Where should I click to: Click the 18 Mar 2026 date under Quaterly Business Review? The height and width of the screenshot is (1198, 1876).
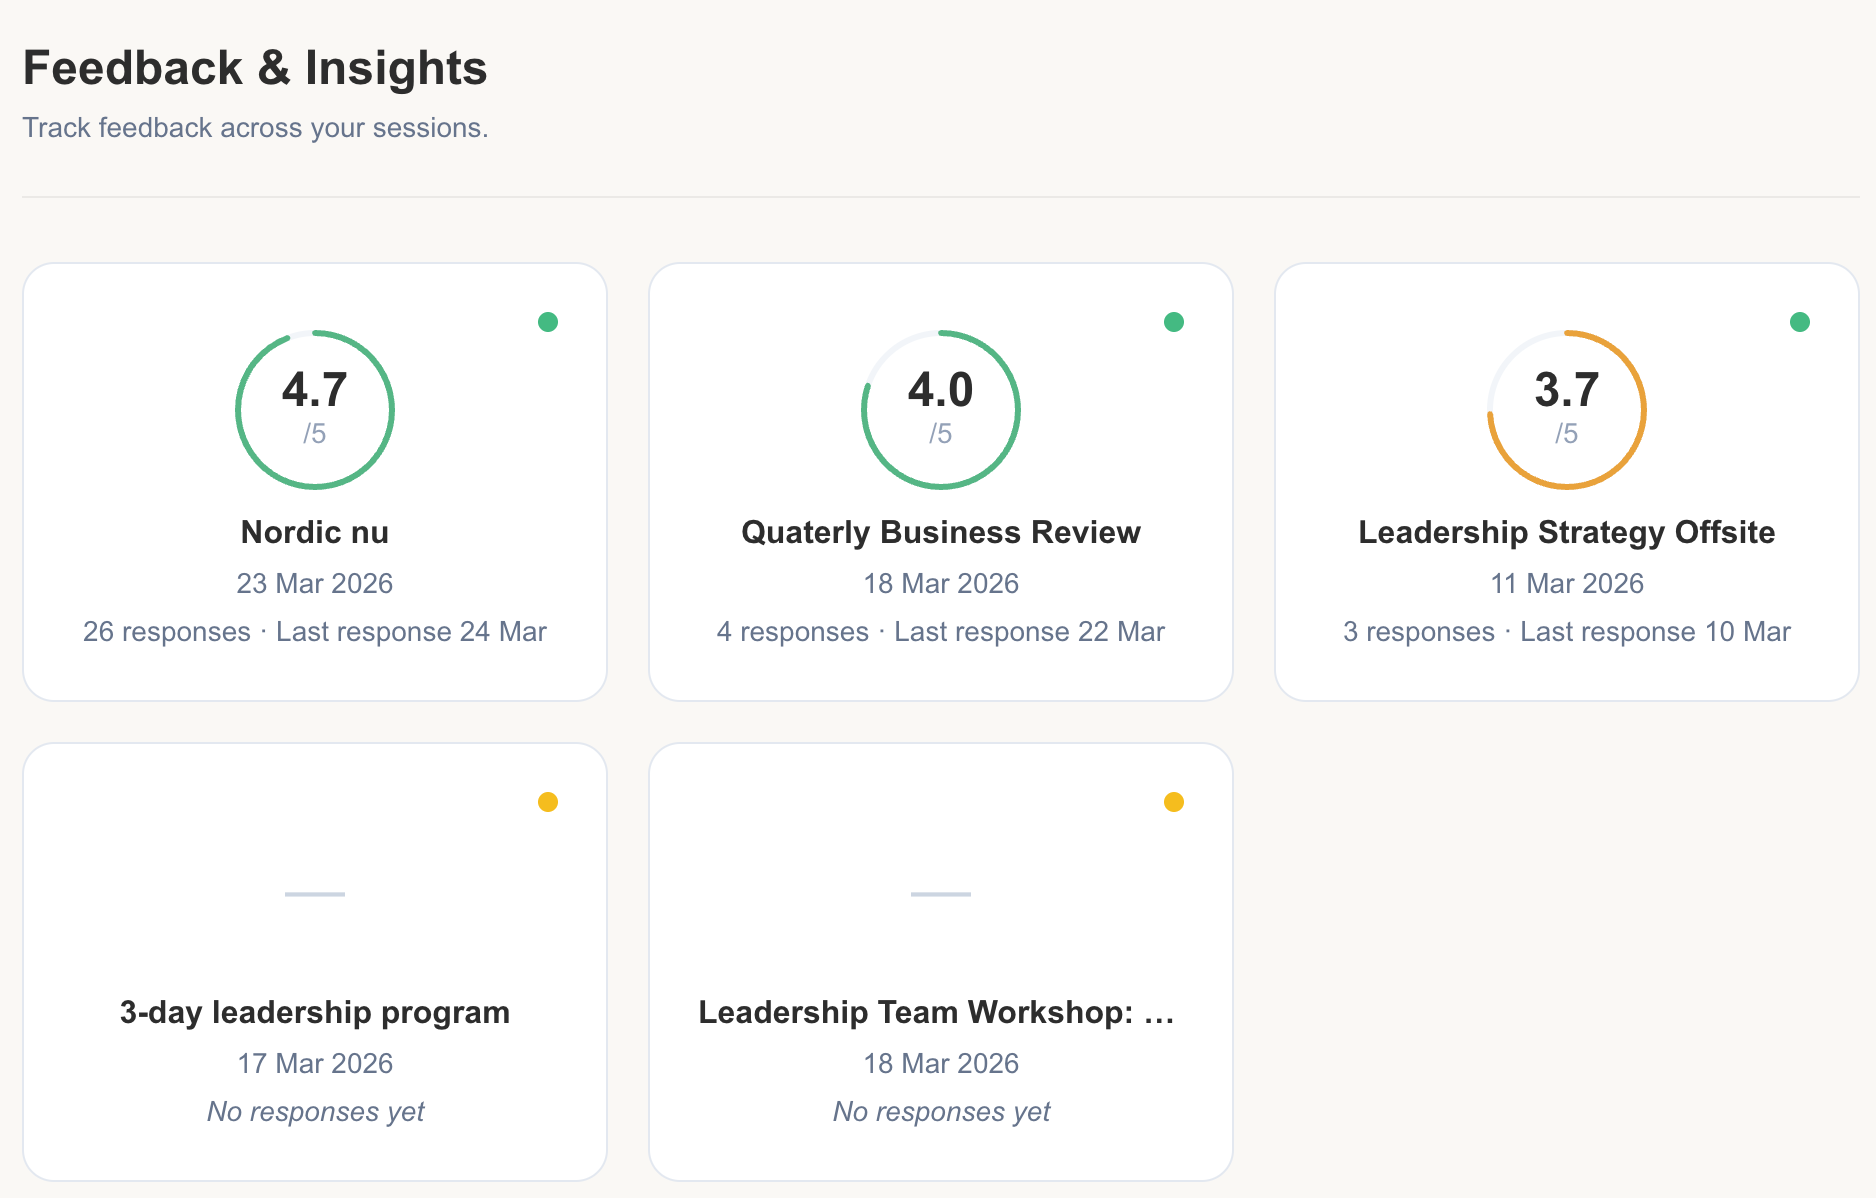940,583
